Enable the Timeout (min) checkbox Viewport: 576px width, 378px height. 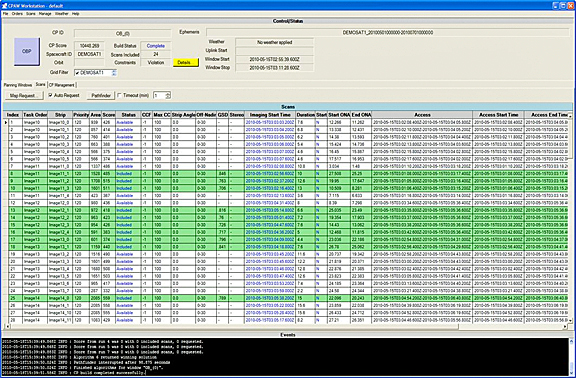tap(119, 95)
